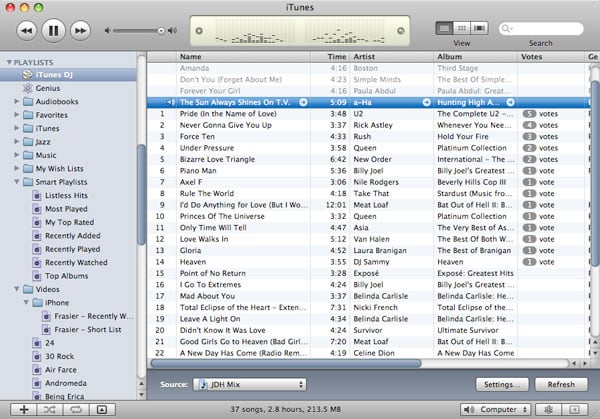Open the Recently Added smart playlist
600x419 pixels.
[x=73, y=236]
